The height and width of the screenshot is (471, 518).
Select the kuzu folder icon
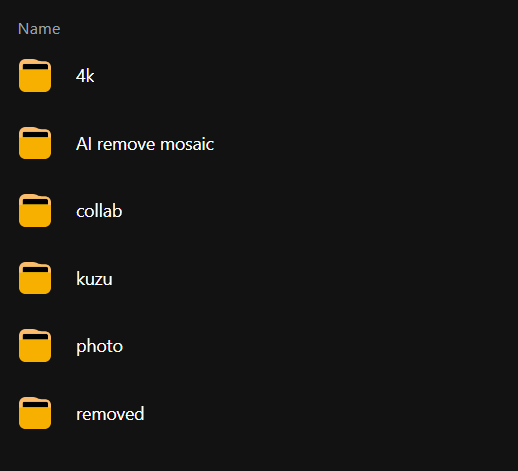35,278
